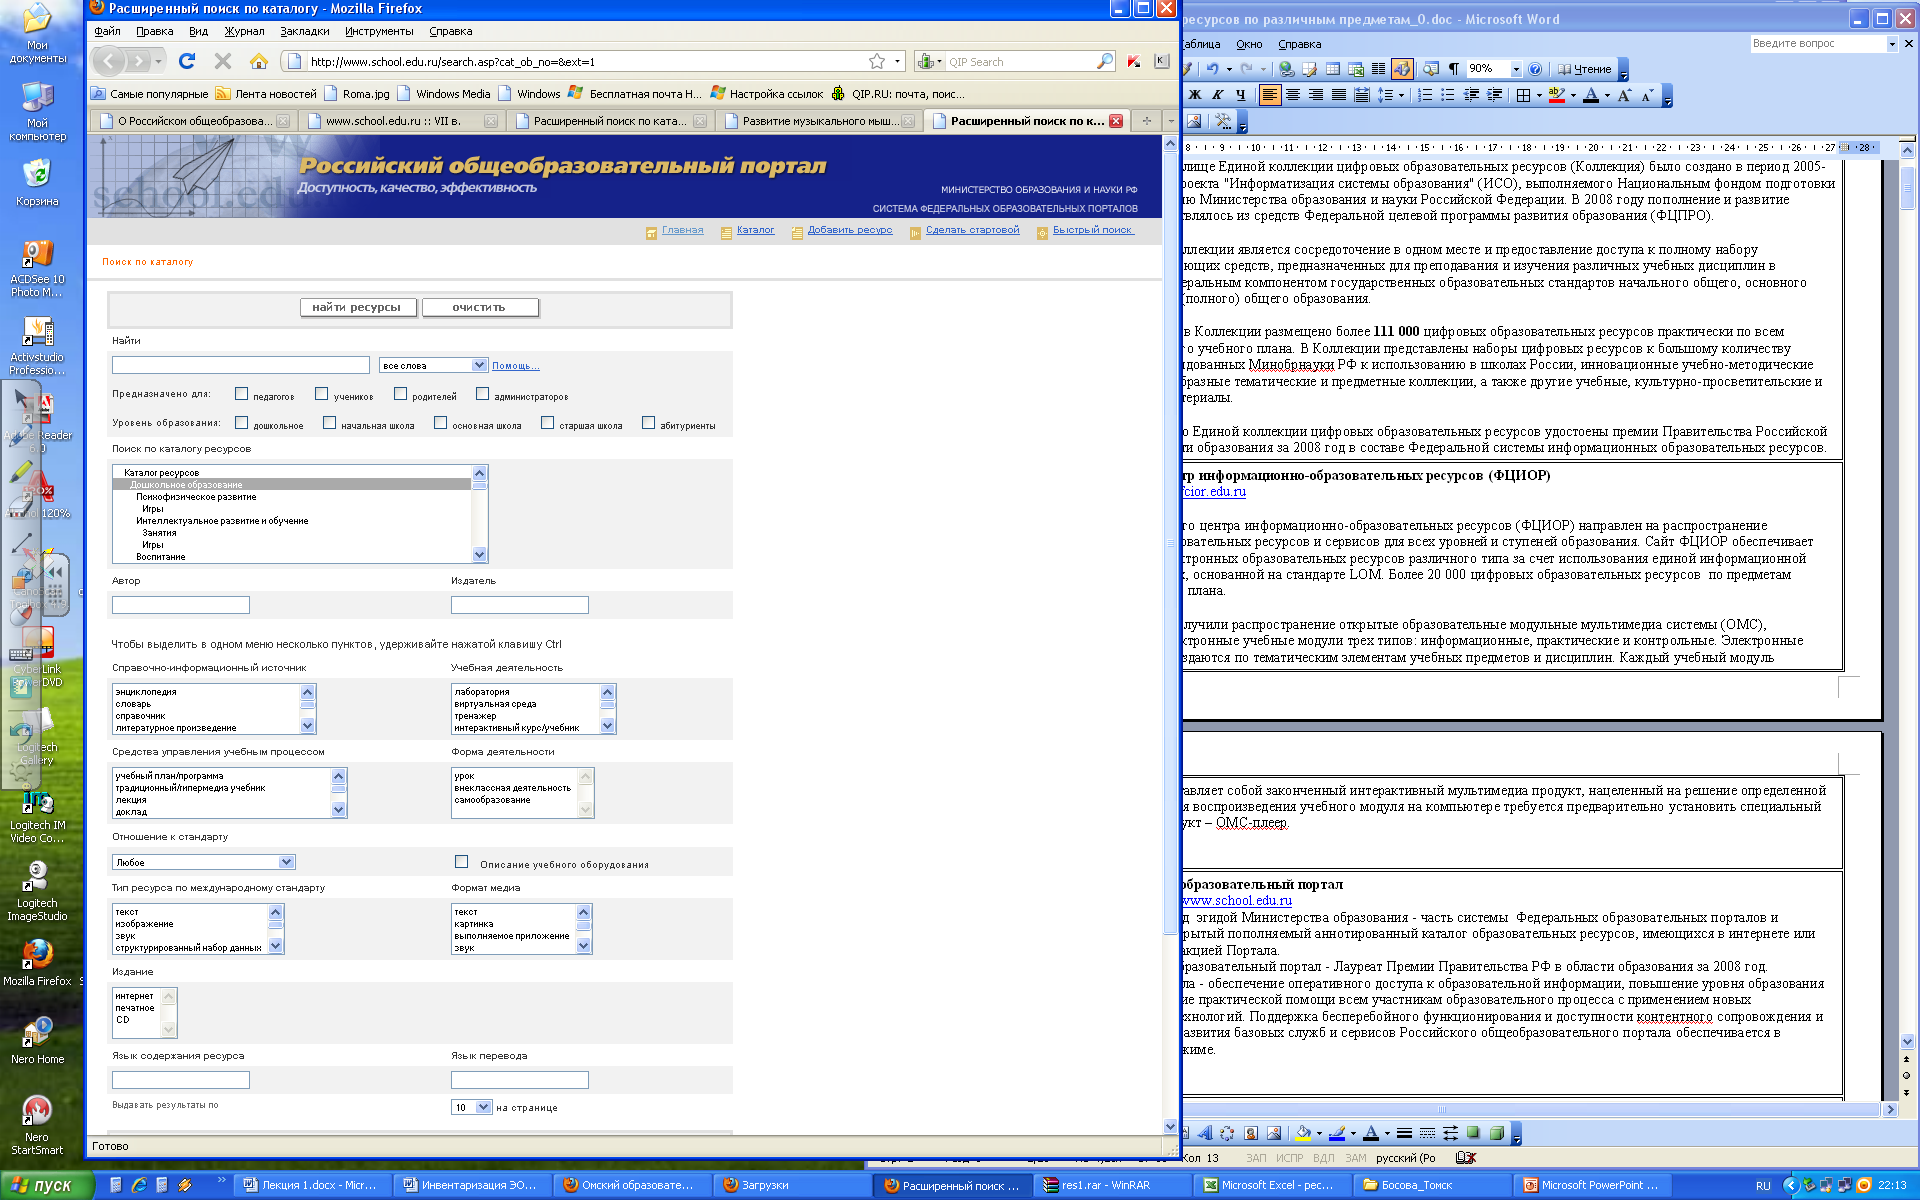Apply italic (К) in Word
Image resolution: width=1920 pixels, height=1200 pixels.
point(1217,95)
